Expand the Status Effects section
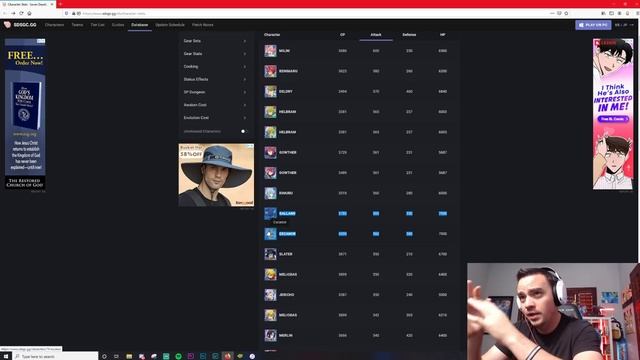 [x=215, y=79]
